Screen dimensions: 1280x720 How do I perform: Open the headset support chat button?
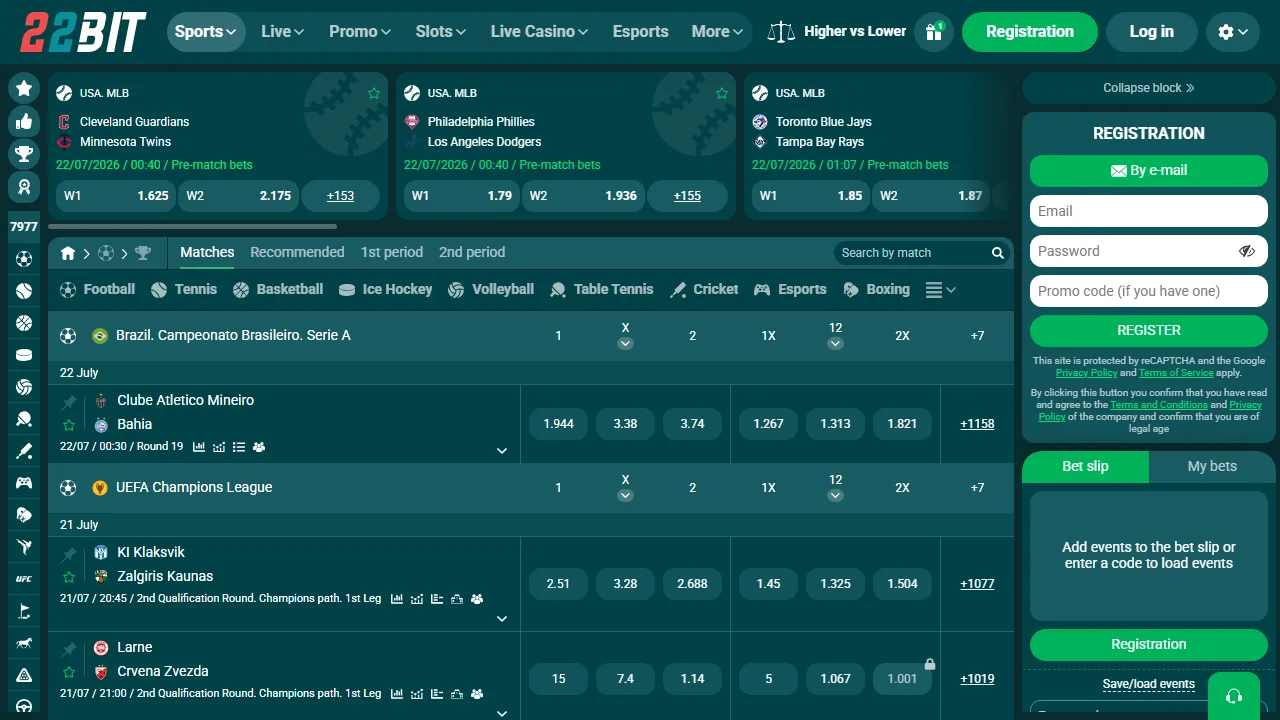(x=1234, y=696)
